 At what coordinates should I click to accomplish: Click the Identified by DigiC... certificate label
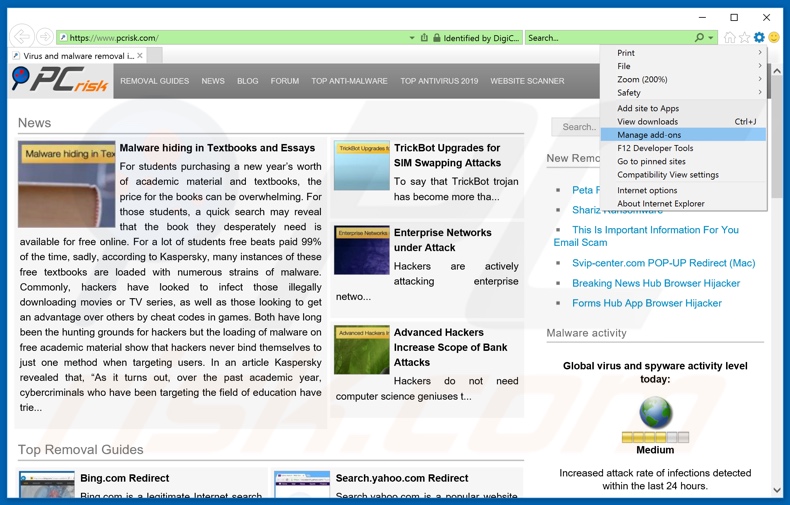tap(481, 38)
